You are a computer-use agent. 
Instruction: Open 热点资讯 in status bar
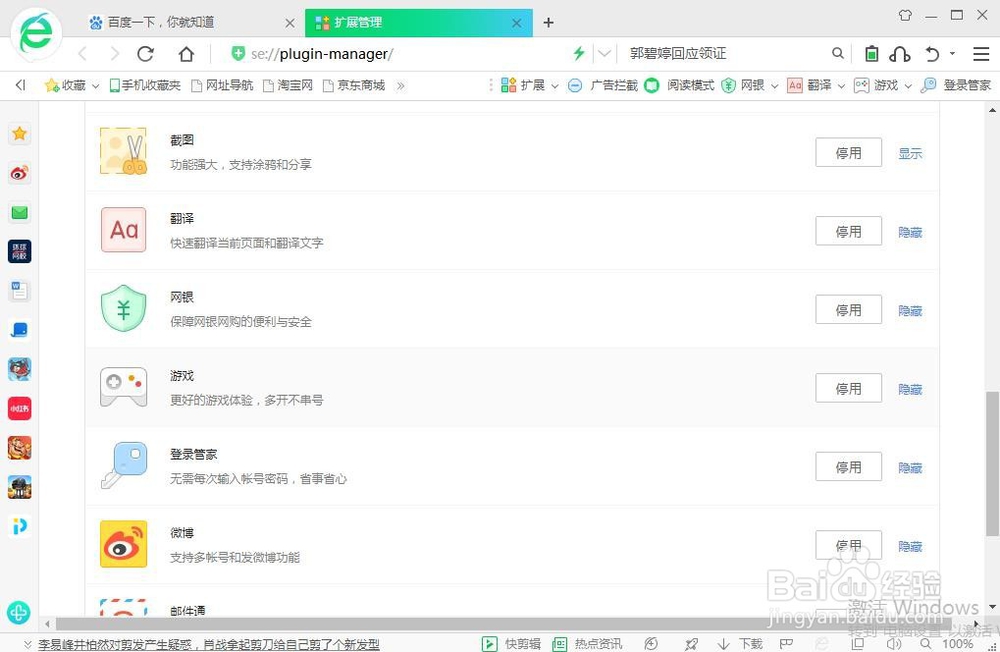tap(587, 644)
